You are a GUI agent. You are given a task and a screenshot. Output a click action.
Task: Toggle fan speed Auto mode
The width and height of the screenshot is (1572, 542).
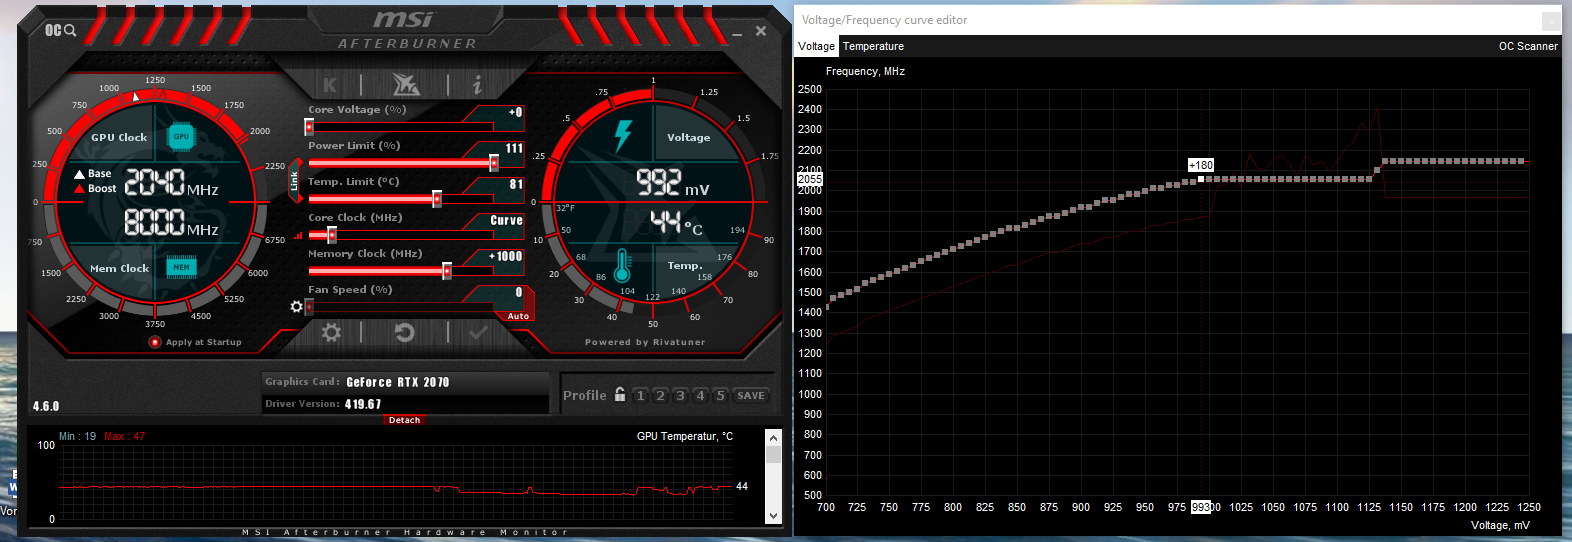pyautogui.click(x=518, y=316)
